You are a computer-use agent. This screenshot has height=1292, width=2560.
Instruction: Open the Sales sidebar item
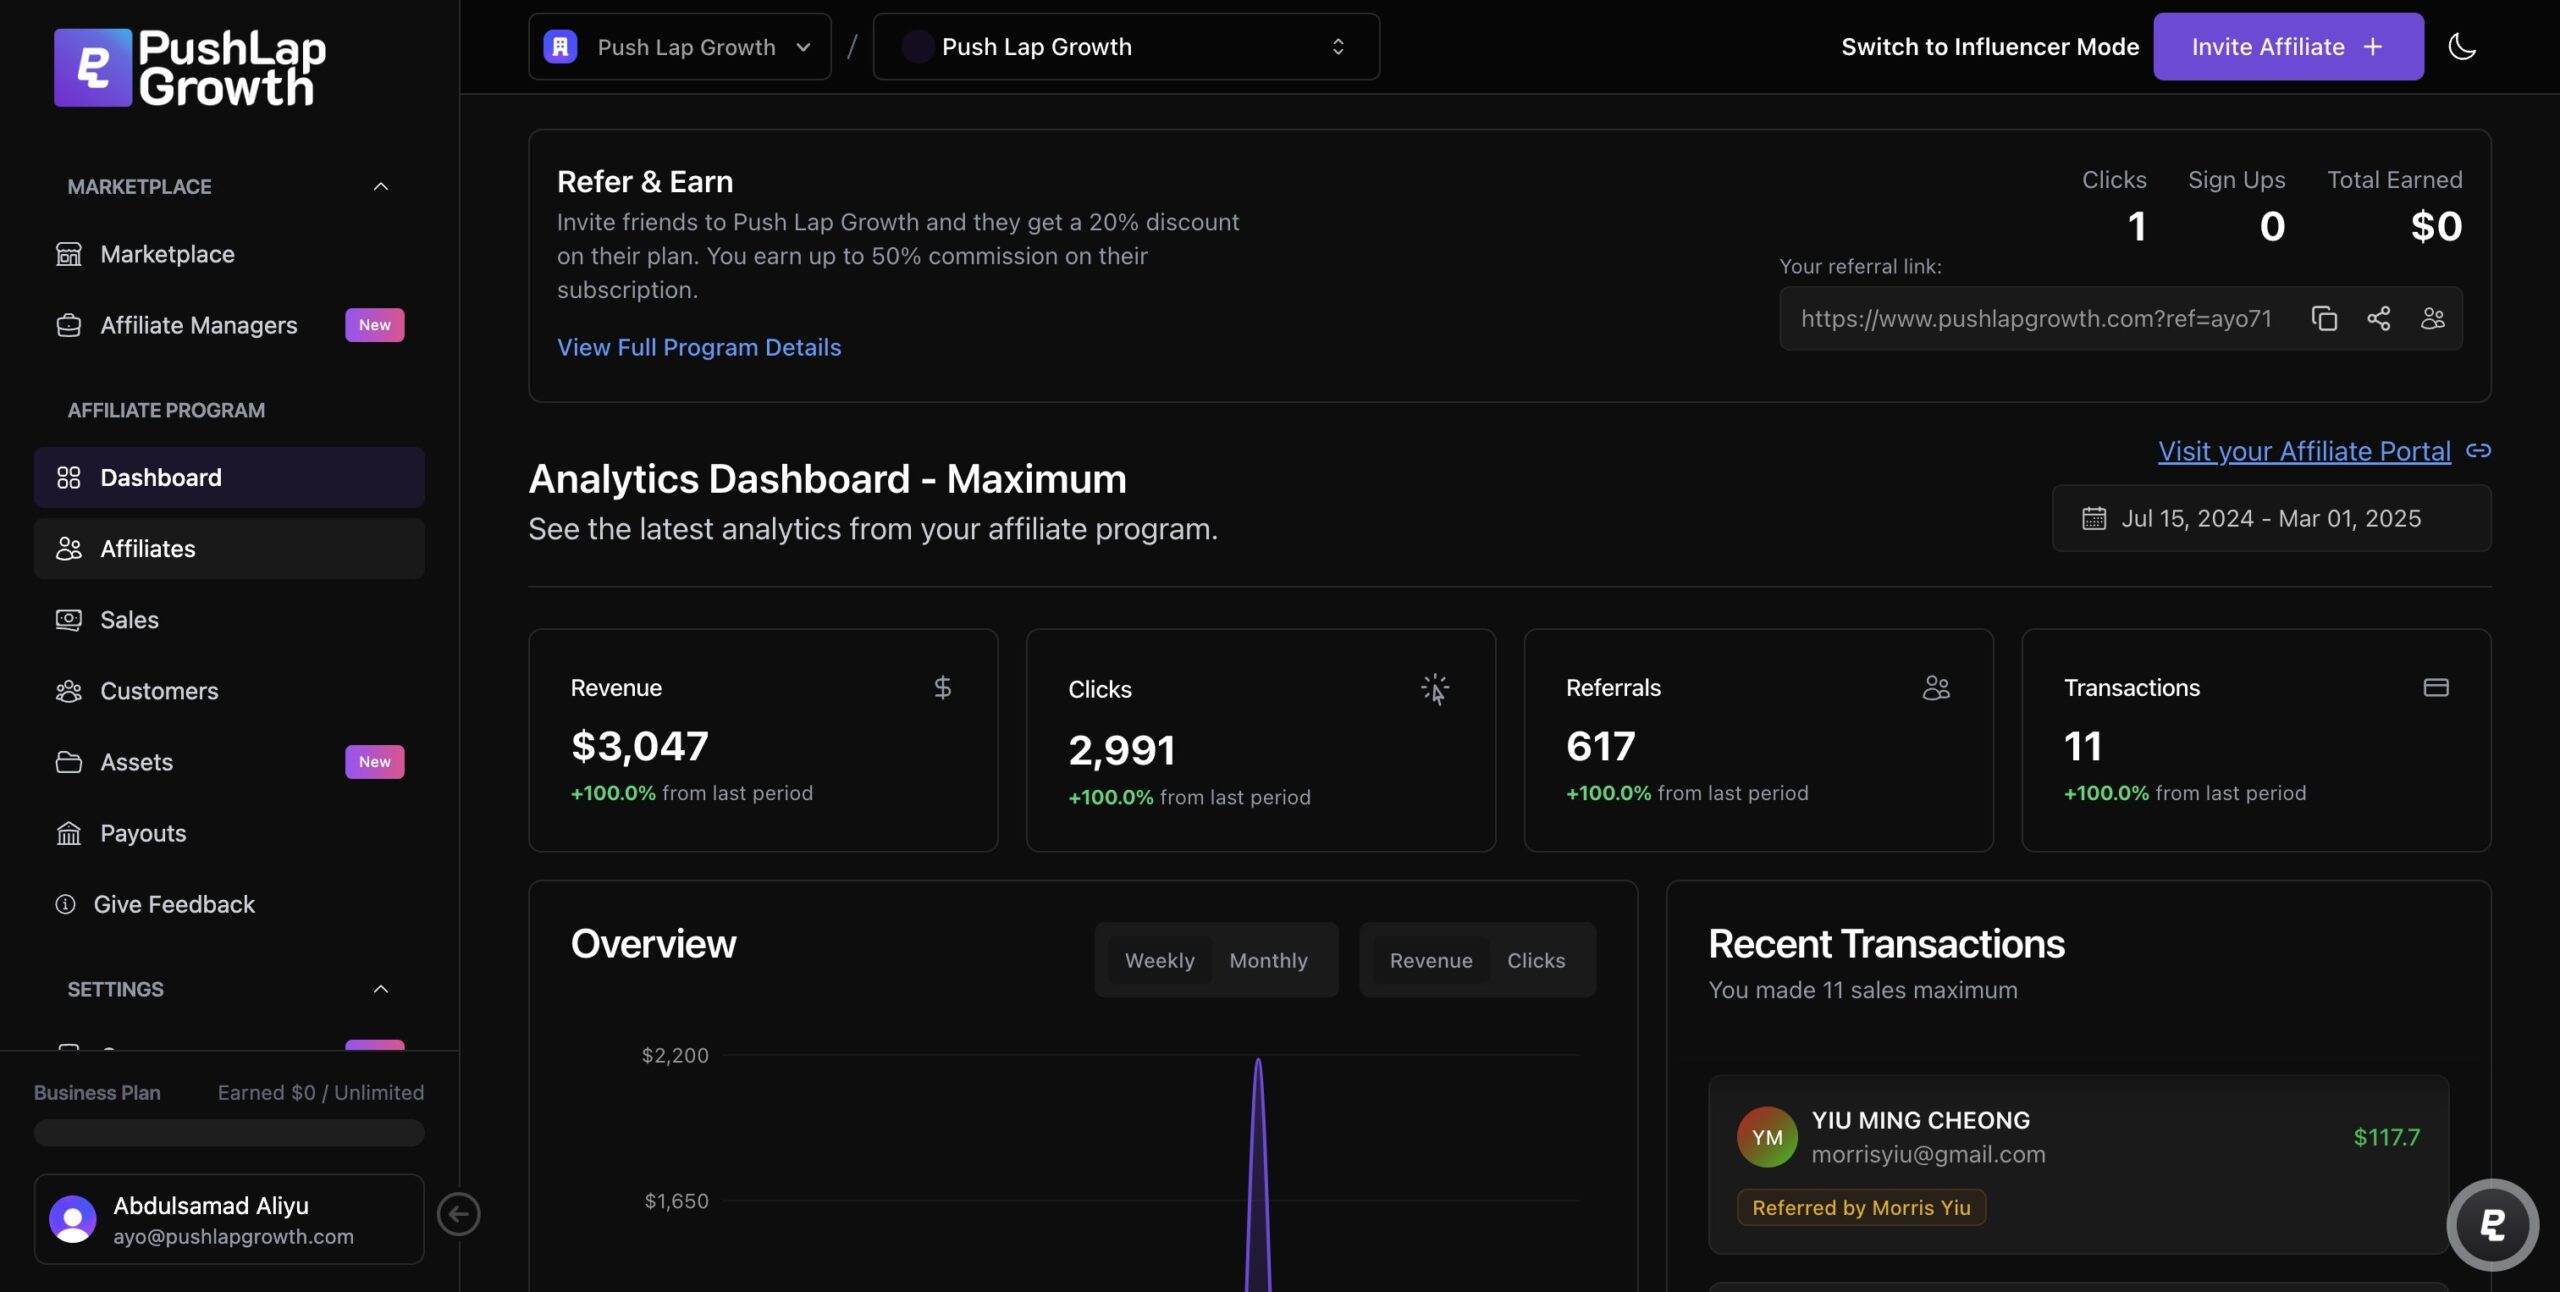[x=129, y=620]
